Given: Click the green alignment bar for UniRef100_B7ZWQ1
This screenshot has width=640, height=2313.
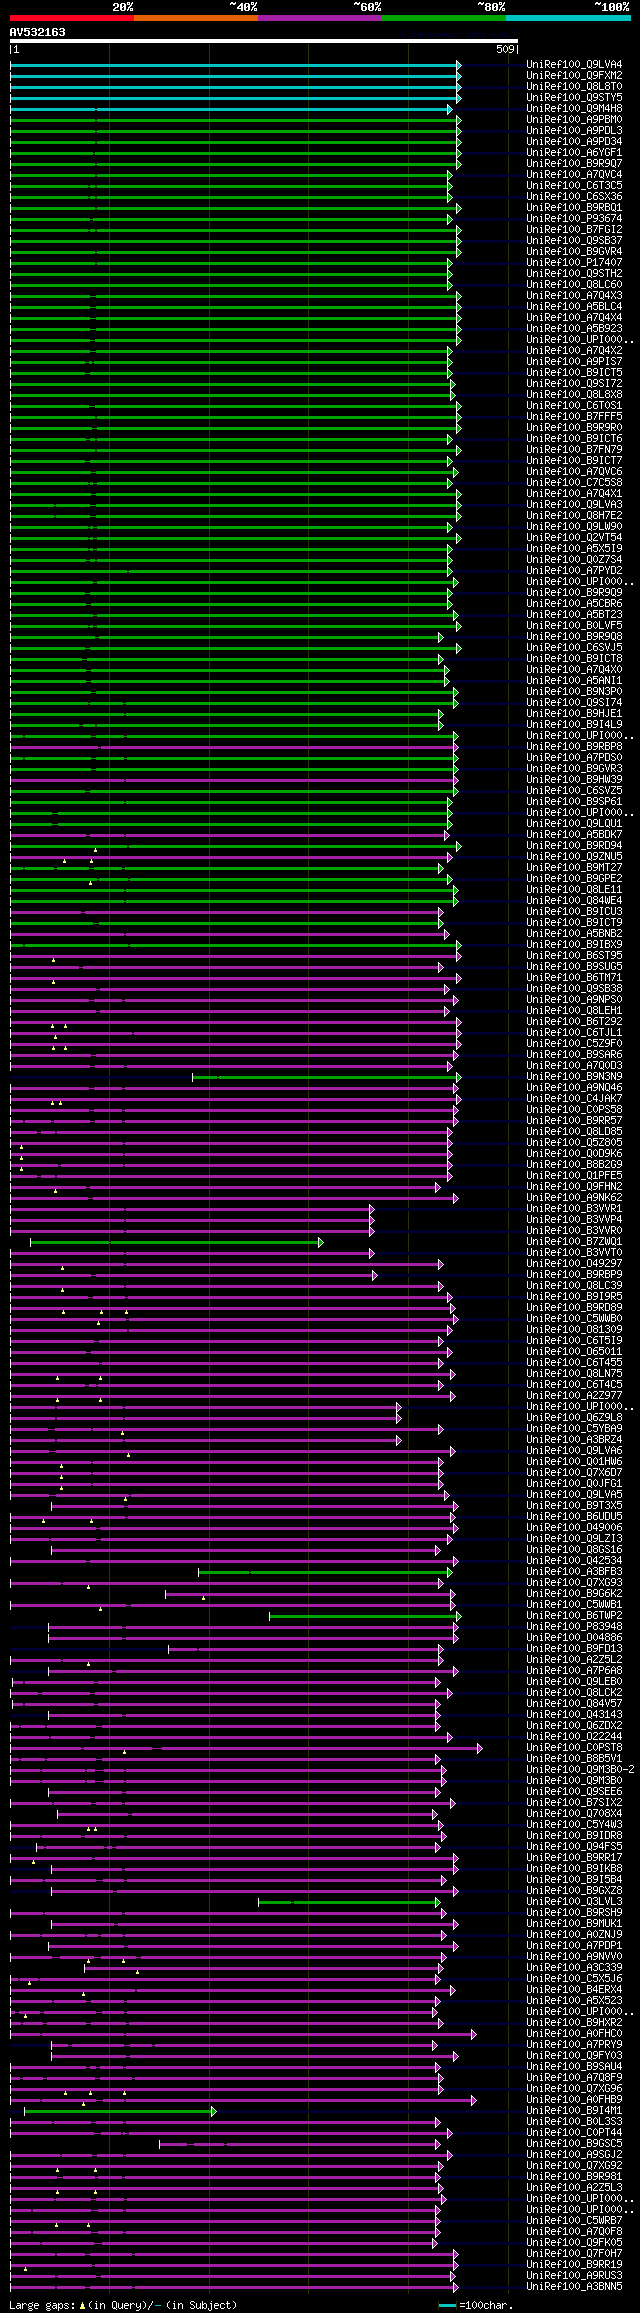Looking at the screenshot, I should pos(177,1242).
